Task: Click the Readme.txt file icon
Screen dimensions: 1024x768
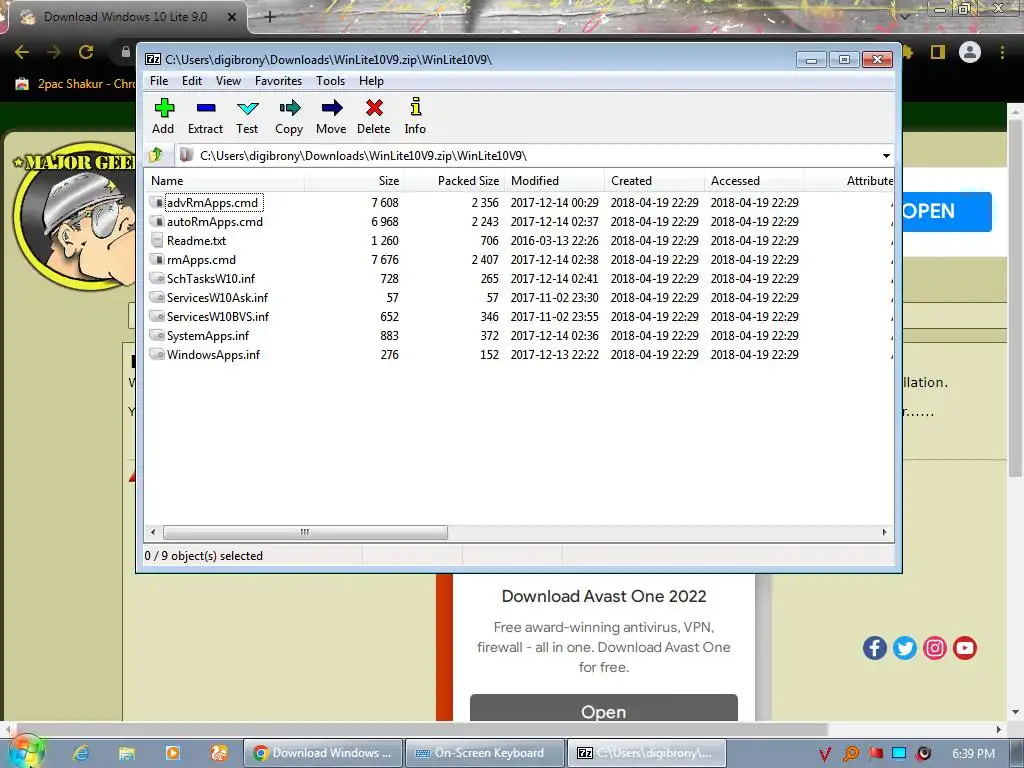Action: coord(156,240)
